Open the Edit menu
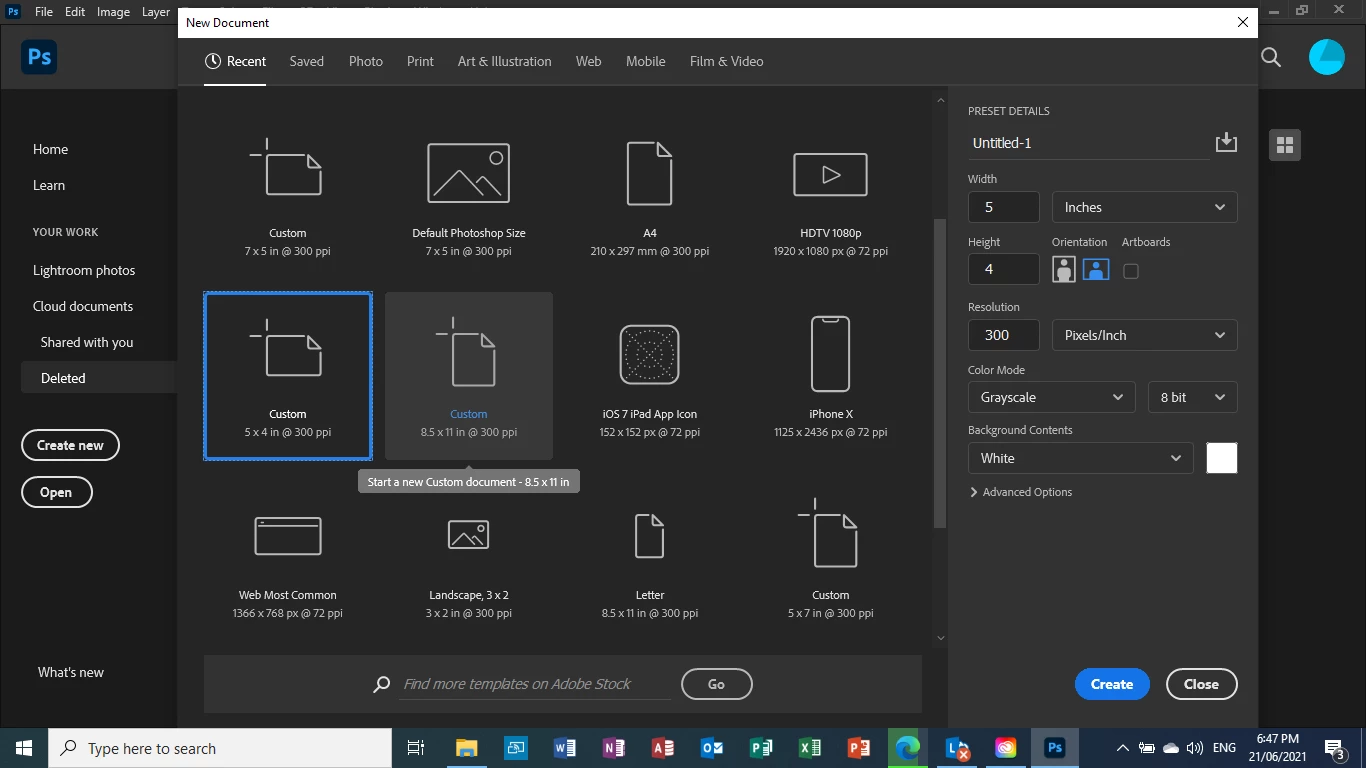 75,12
